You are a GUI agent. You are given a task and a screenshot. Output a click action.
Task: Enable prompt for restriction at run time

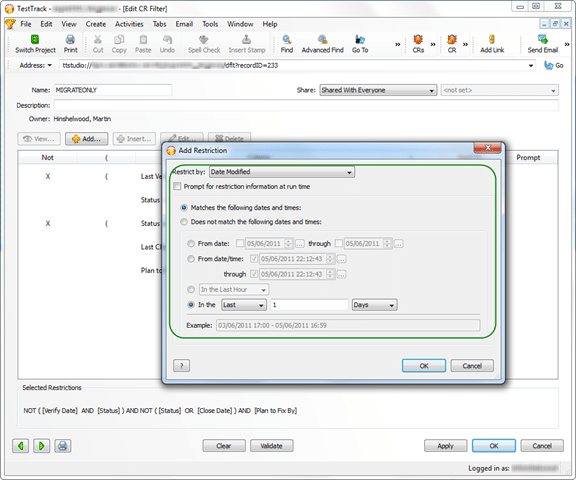(177, 187)
